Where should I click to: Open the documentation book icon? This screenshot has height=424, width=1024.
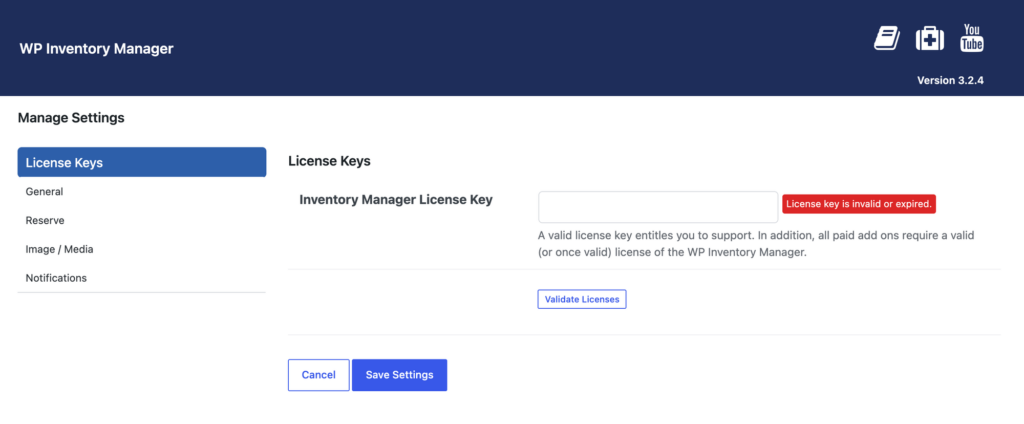pyautogui.click(x=887, y=39)
